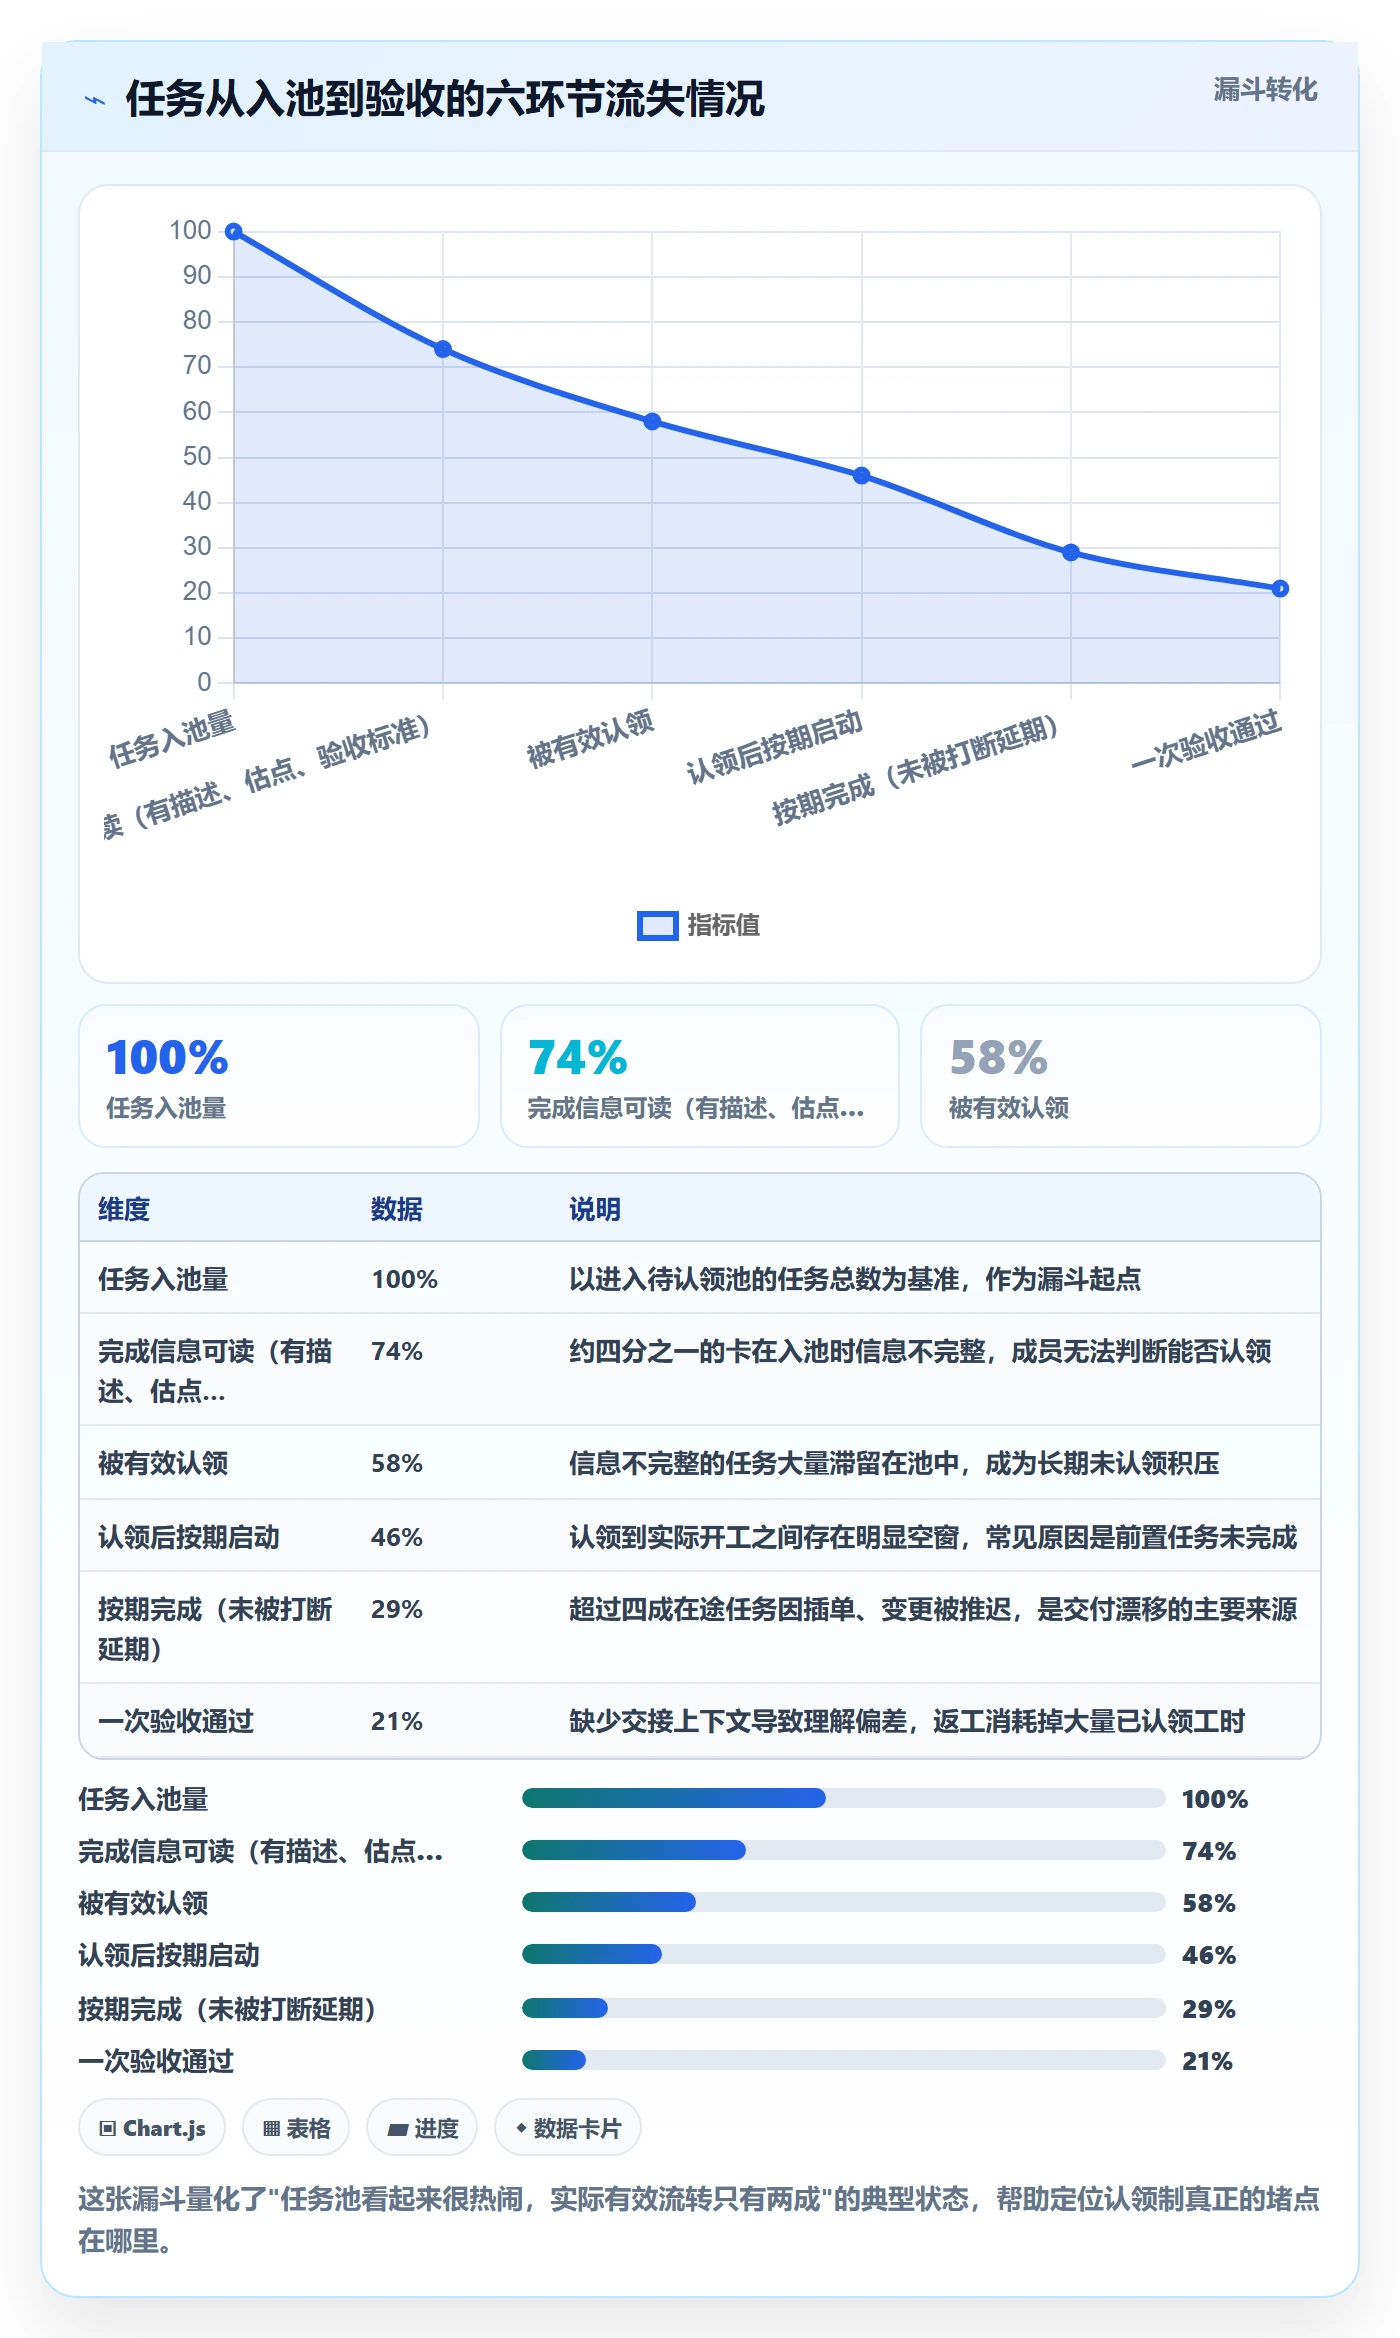Toggle the 指标值 legend color box
Image resolution: width=1400 pixels, height=2338 pixels.
pyautogui.click(x=657, y=926)
